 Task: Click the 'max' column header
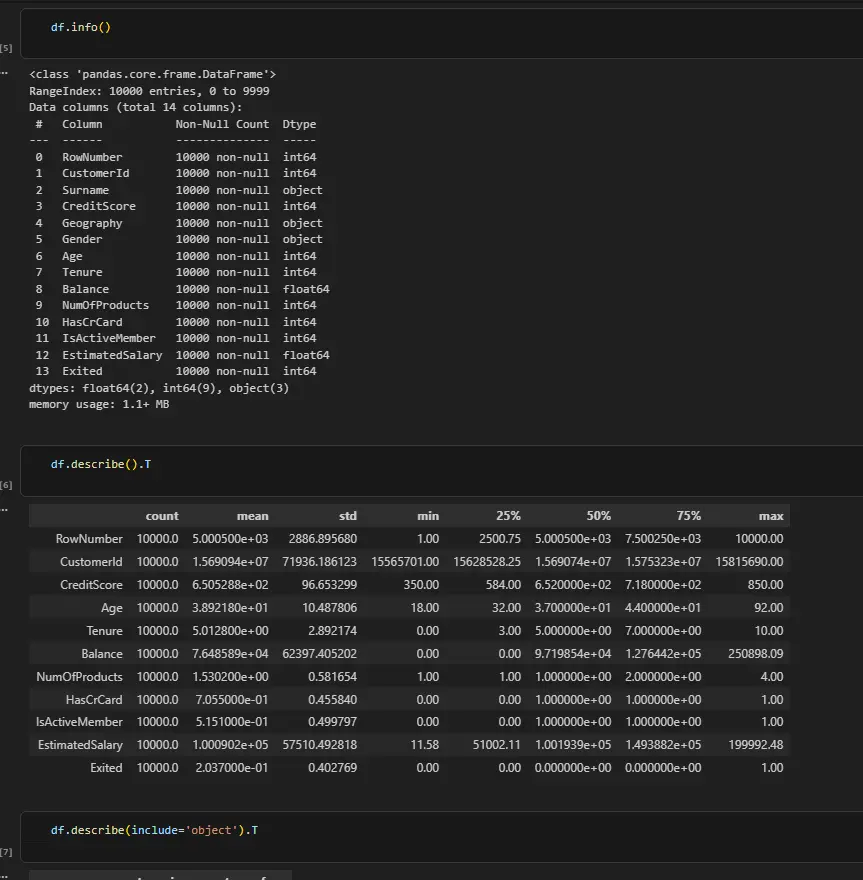coord(771,516)
